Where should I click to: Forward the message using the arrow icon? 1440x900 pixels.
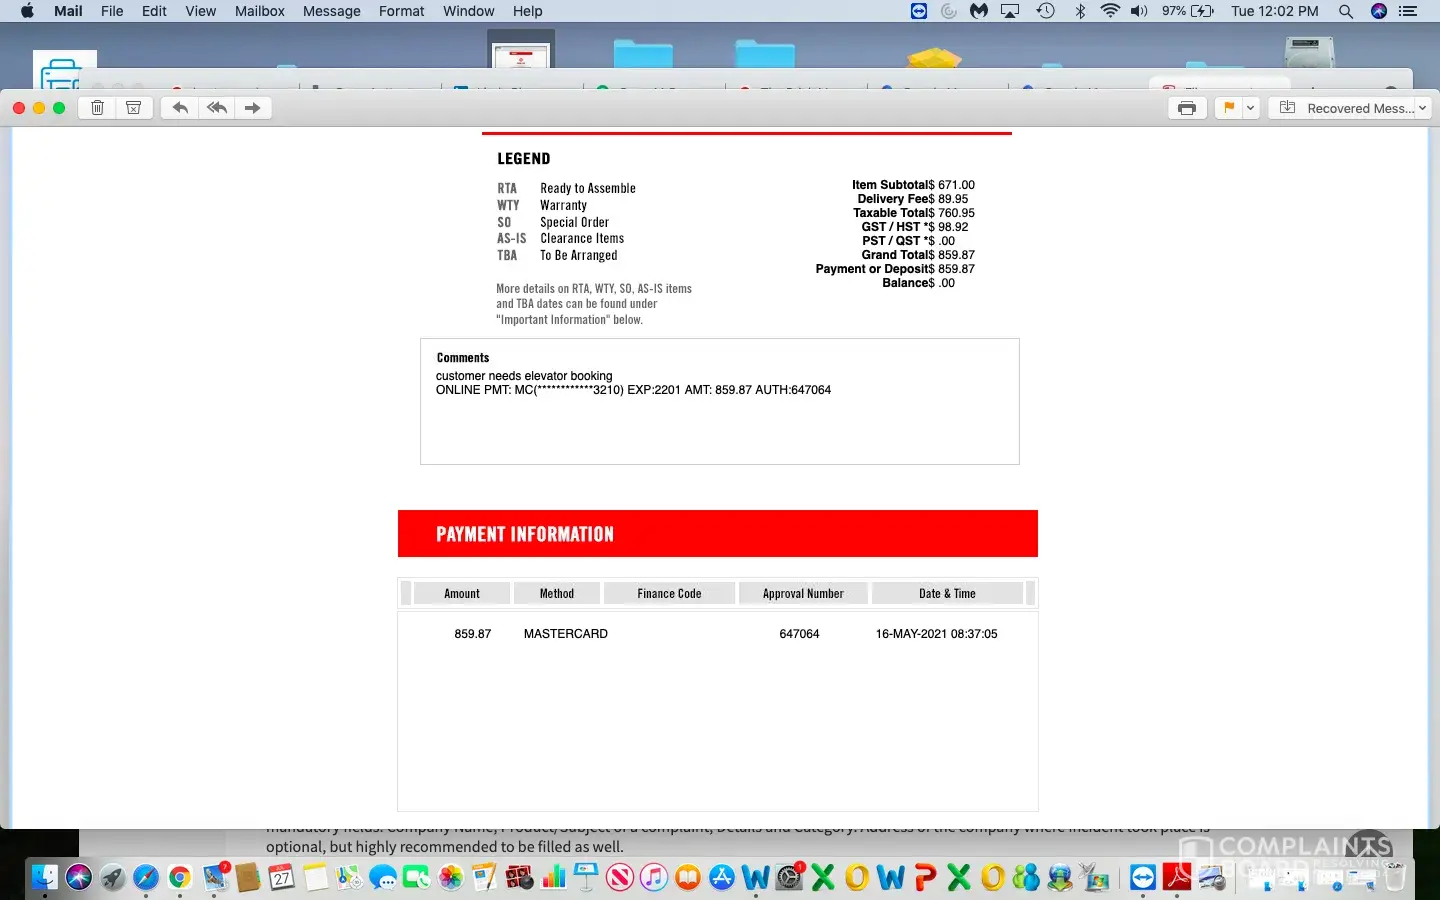click(x=253, y=108)
